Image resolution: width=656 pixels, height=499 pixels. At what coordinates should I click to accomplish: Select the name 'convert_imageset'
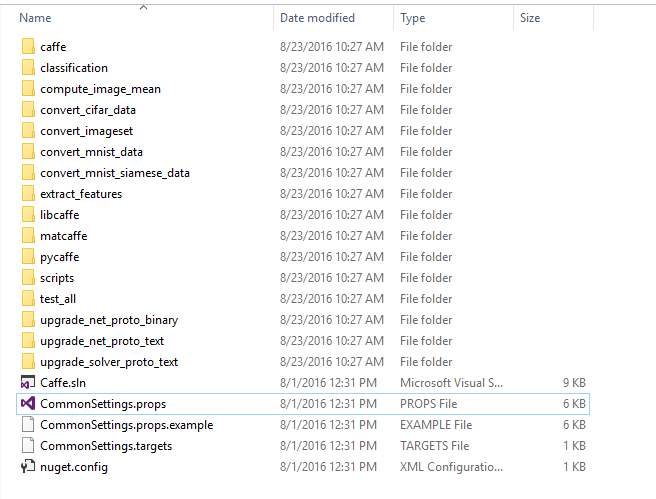pos(87,131)
